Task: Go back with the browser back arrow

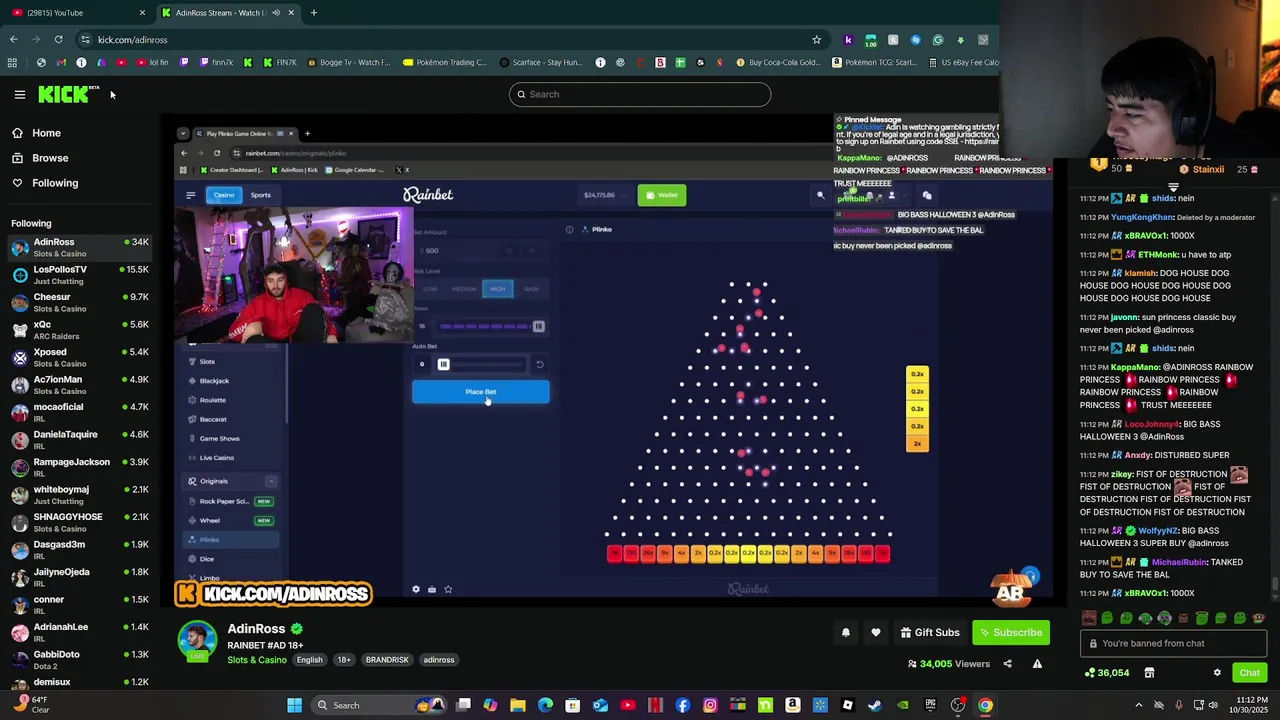Action: [13, 40]
